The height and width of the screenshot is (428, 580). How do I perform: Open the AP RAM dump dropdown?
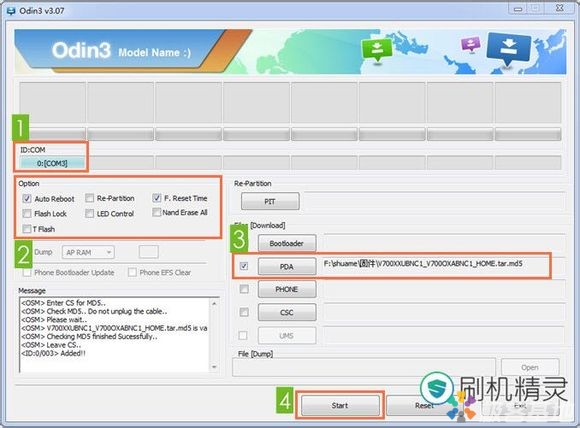[88, 252]
